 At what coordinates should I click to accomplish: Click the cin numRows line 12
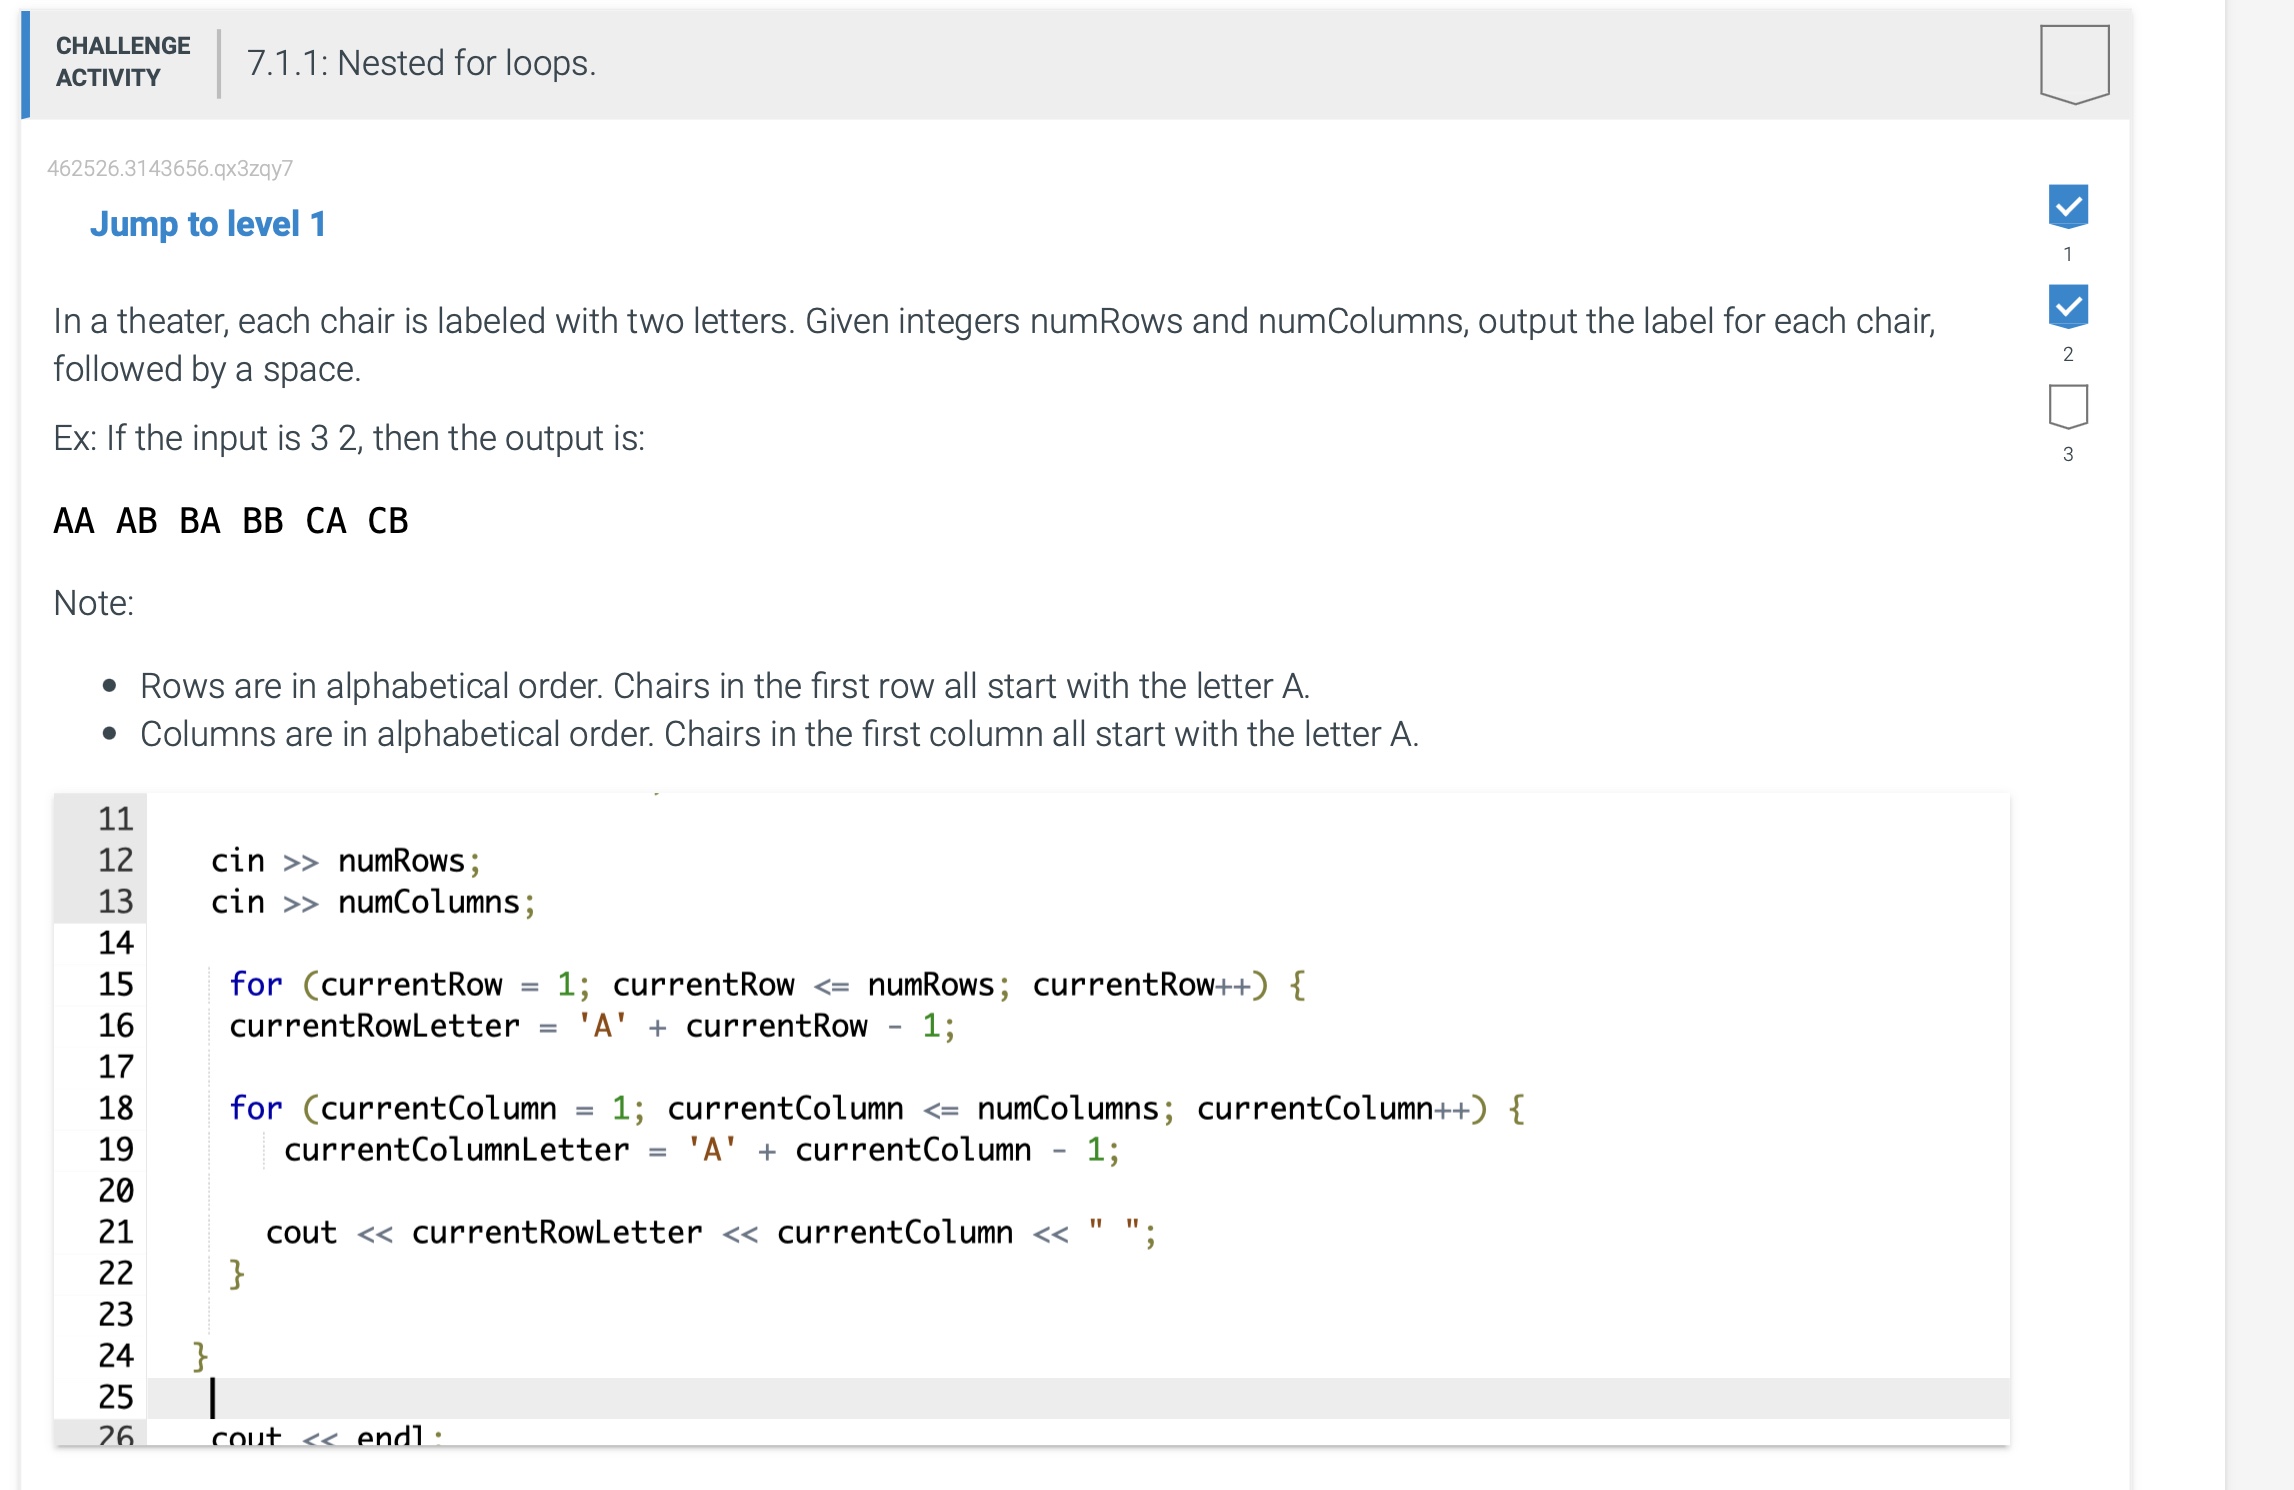pyautogui.click(x=345, y=862)
